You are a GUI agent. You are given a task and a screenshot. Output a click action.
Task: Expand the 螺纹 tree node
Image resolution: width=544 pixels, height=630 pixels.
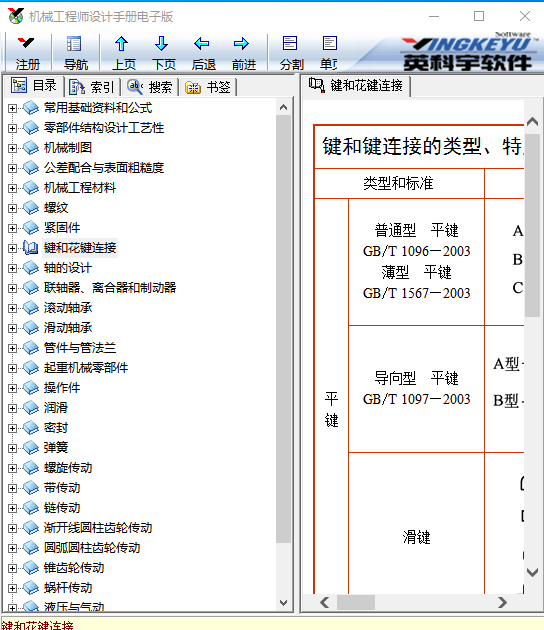pyautogui.click(x=12, y=208)
